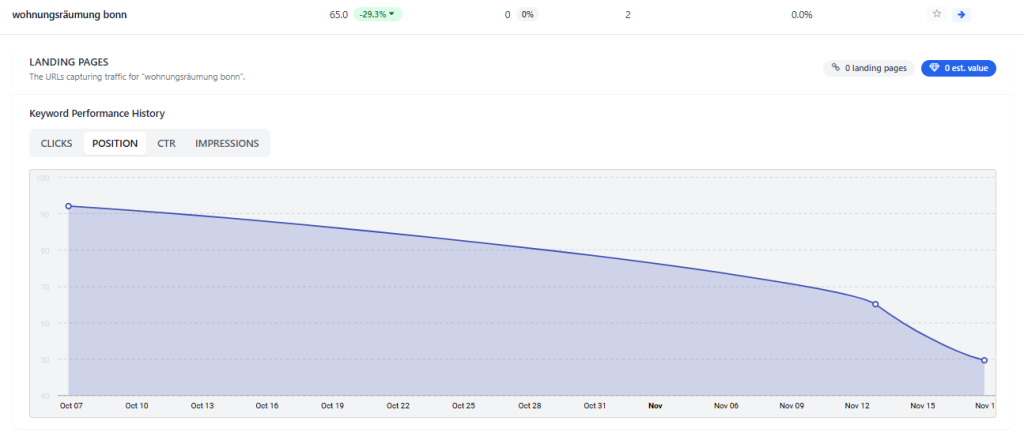1024x436 pixels.
Task: Click the chain link icon beside landing pages
Action: [836, 68]
